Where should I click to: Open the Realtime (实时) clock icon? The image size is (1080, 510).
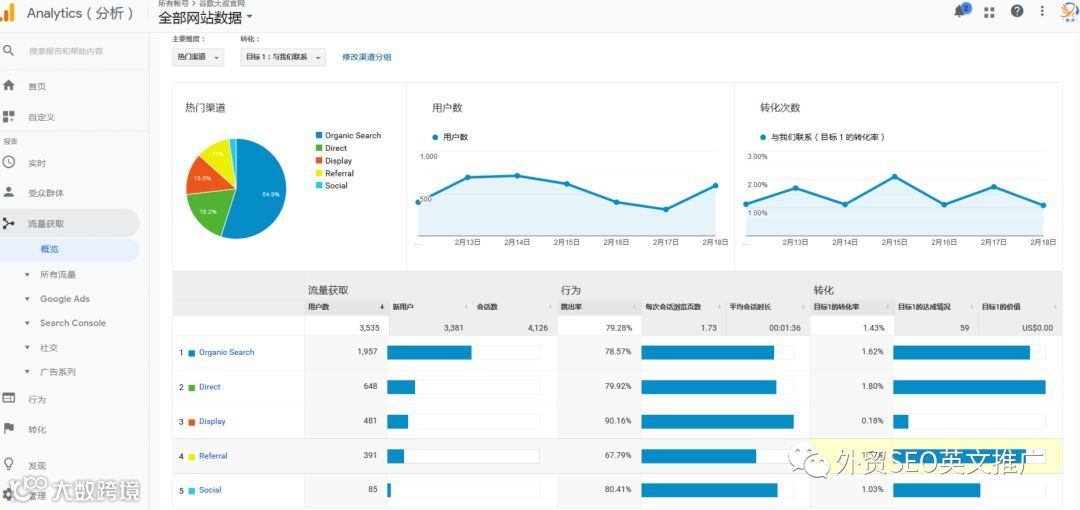click(x=8, y=162)
